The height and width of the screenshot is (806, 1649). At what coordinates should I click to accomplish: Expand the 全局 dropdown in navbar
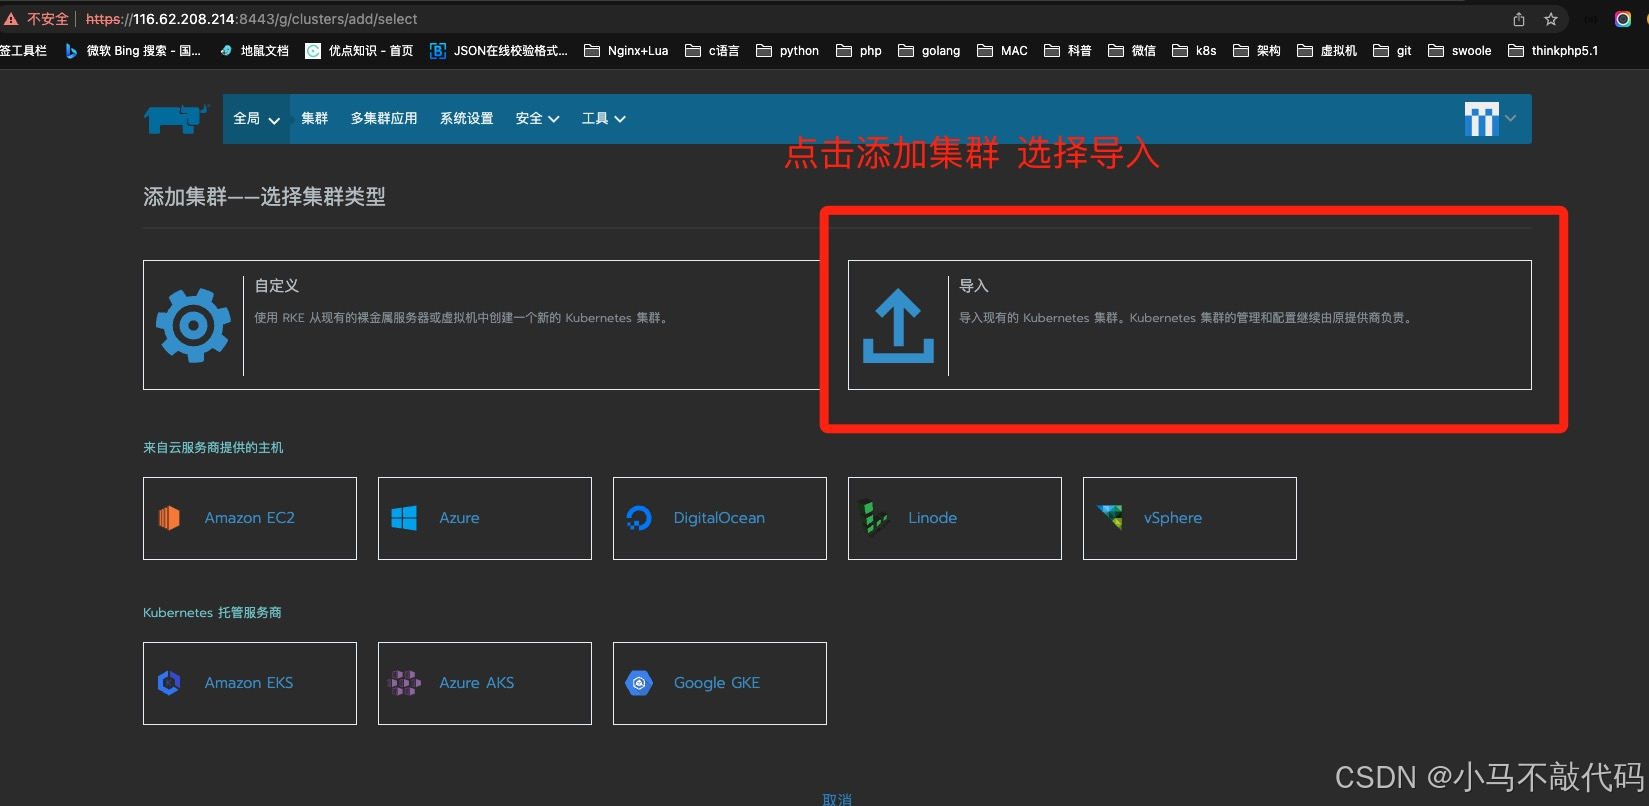coord(256,119)
